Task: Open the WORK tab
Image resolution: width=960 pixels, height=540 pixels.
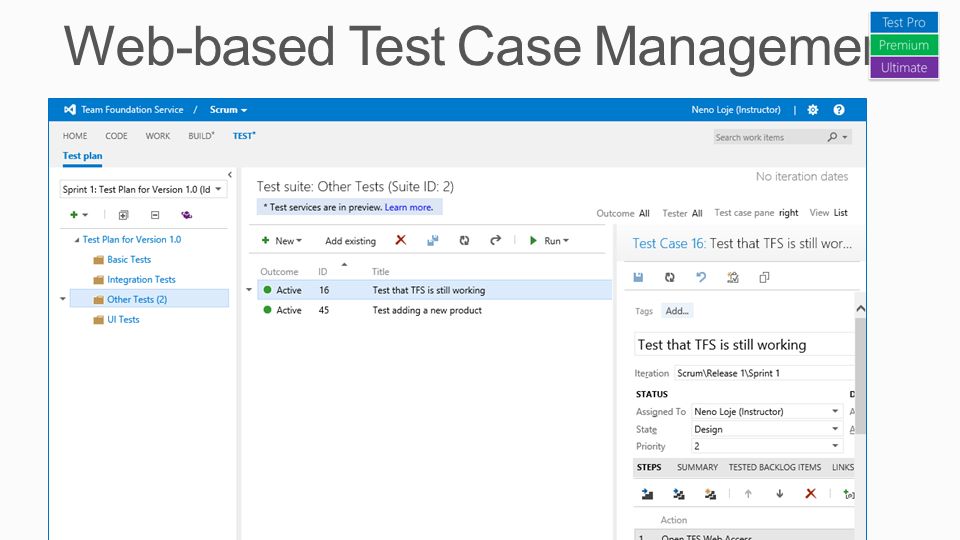Action: (158, 136)
